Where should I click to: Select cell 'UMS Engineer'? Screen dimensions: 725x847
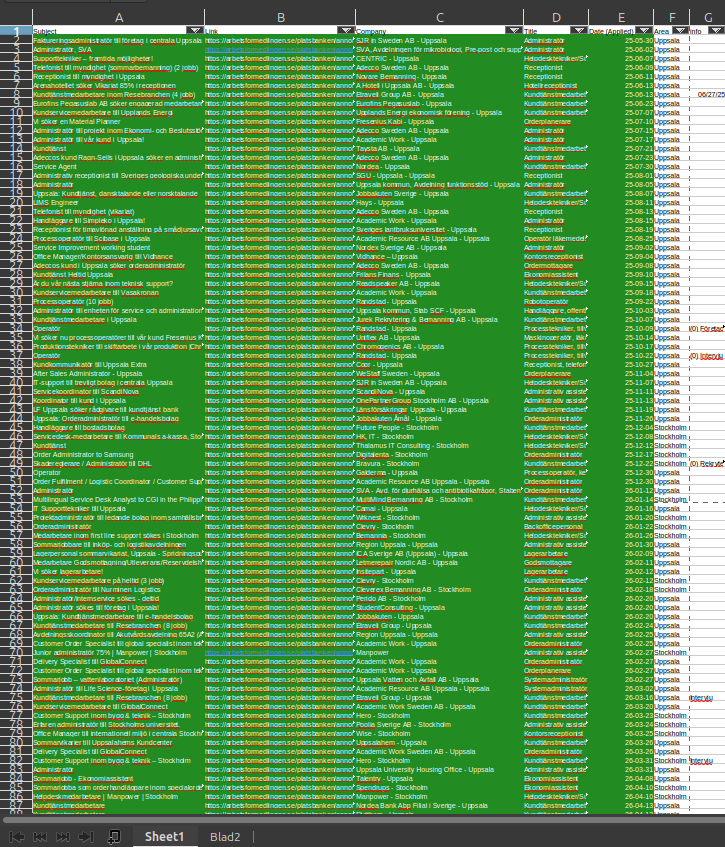coord(118,203)
